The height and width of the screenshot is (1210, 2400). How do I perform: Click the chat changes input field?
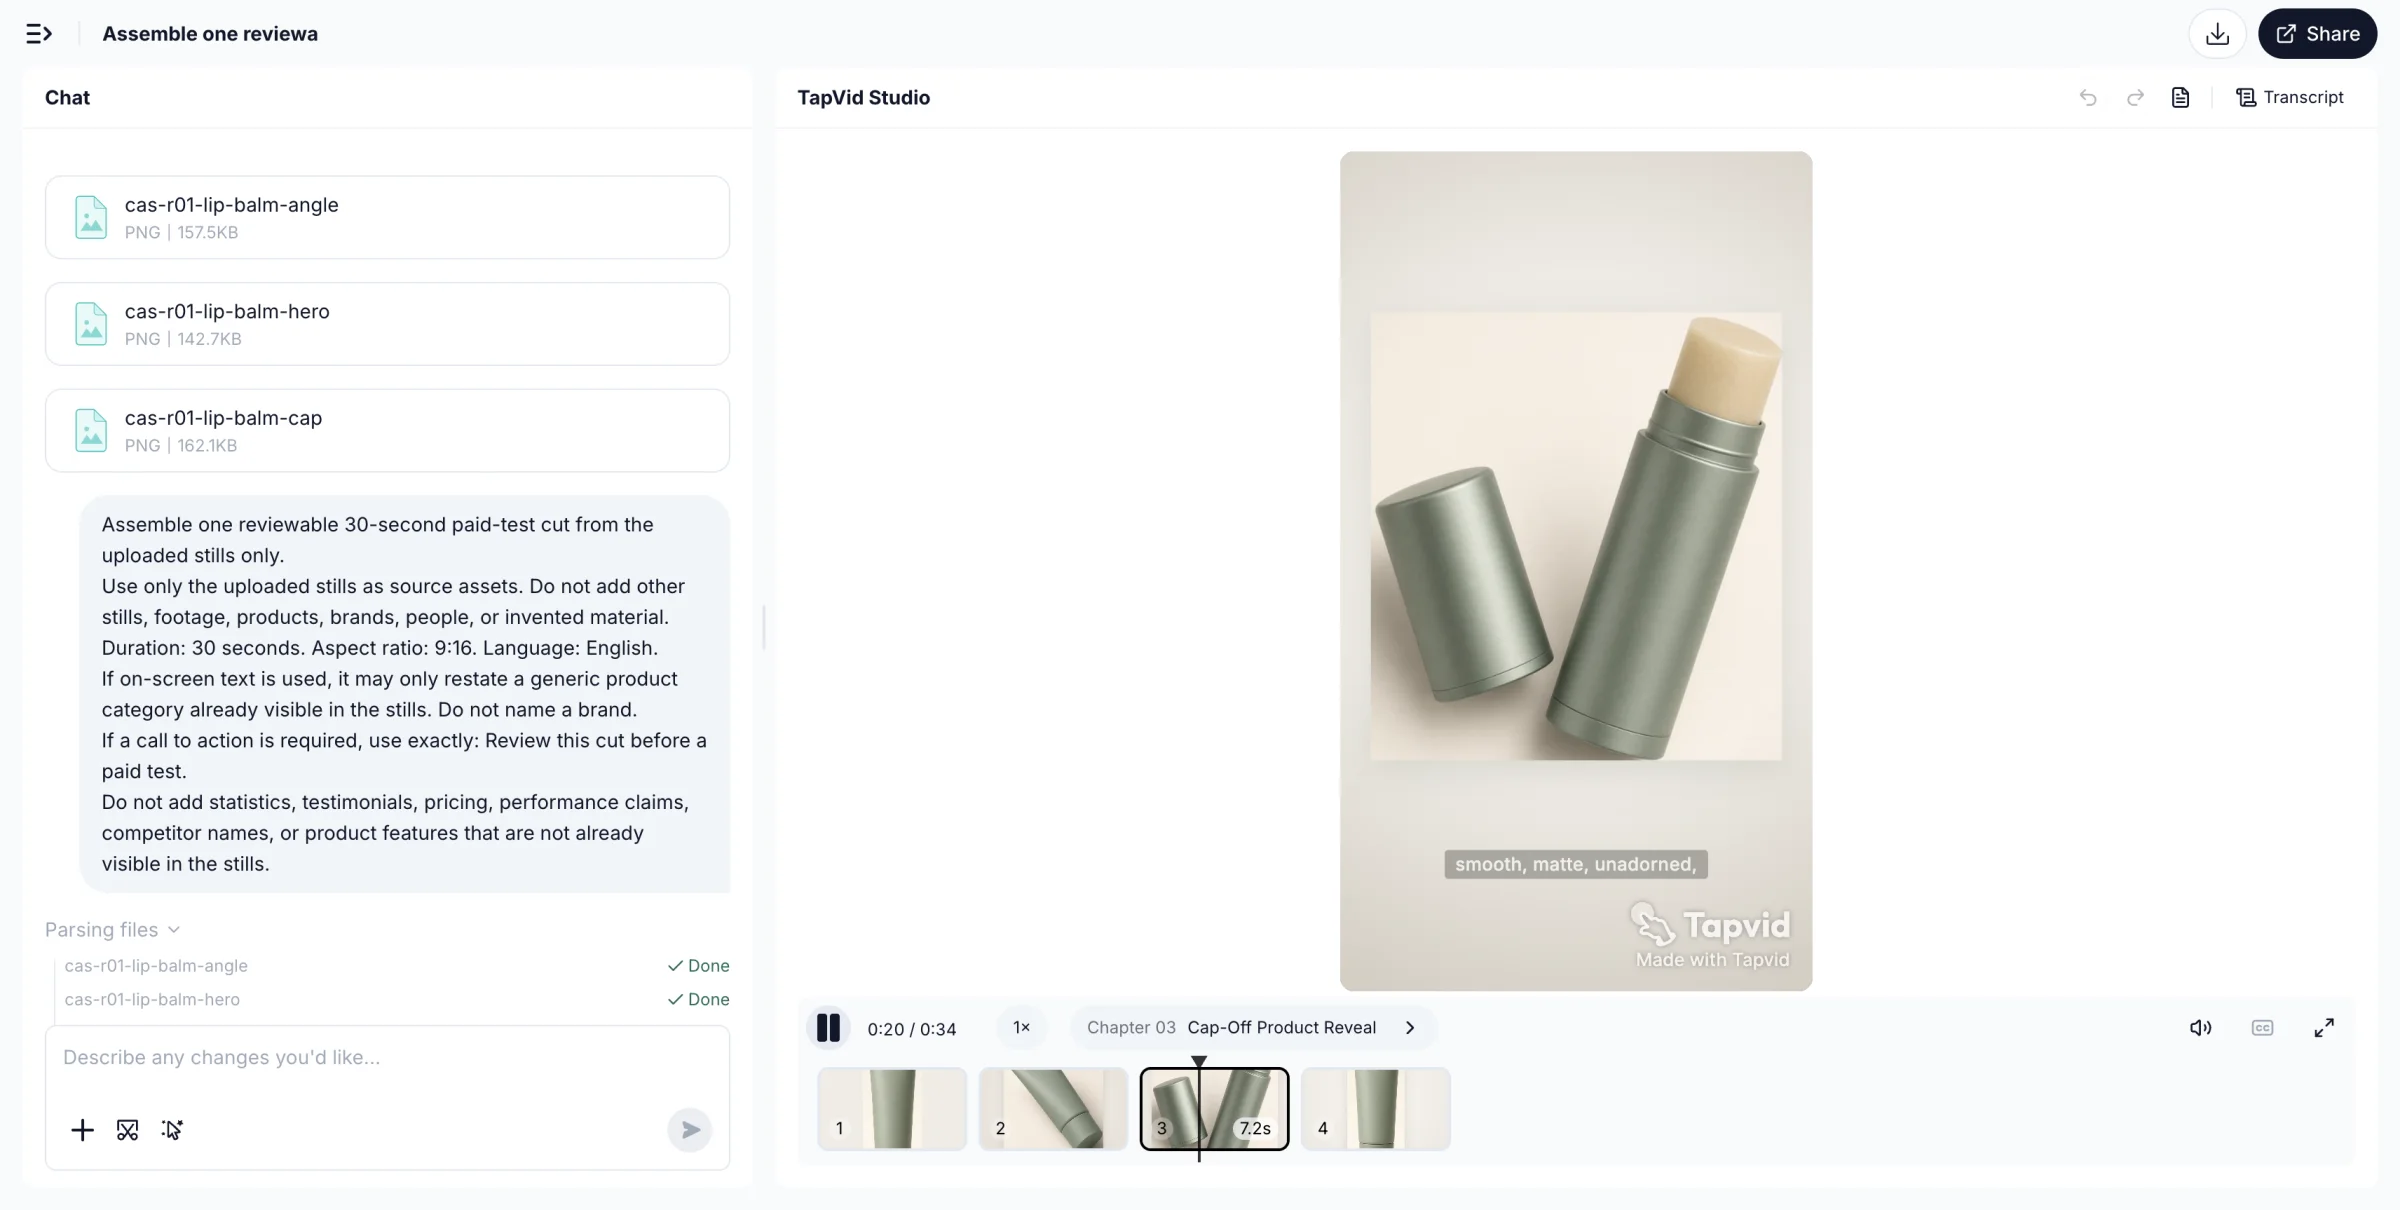[387, 1057]
